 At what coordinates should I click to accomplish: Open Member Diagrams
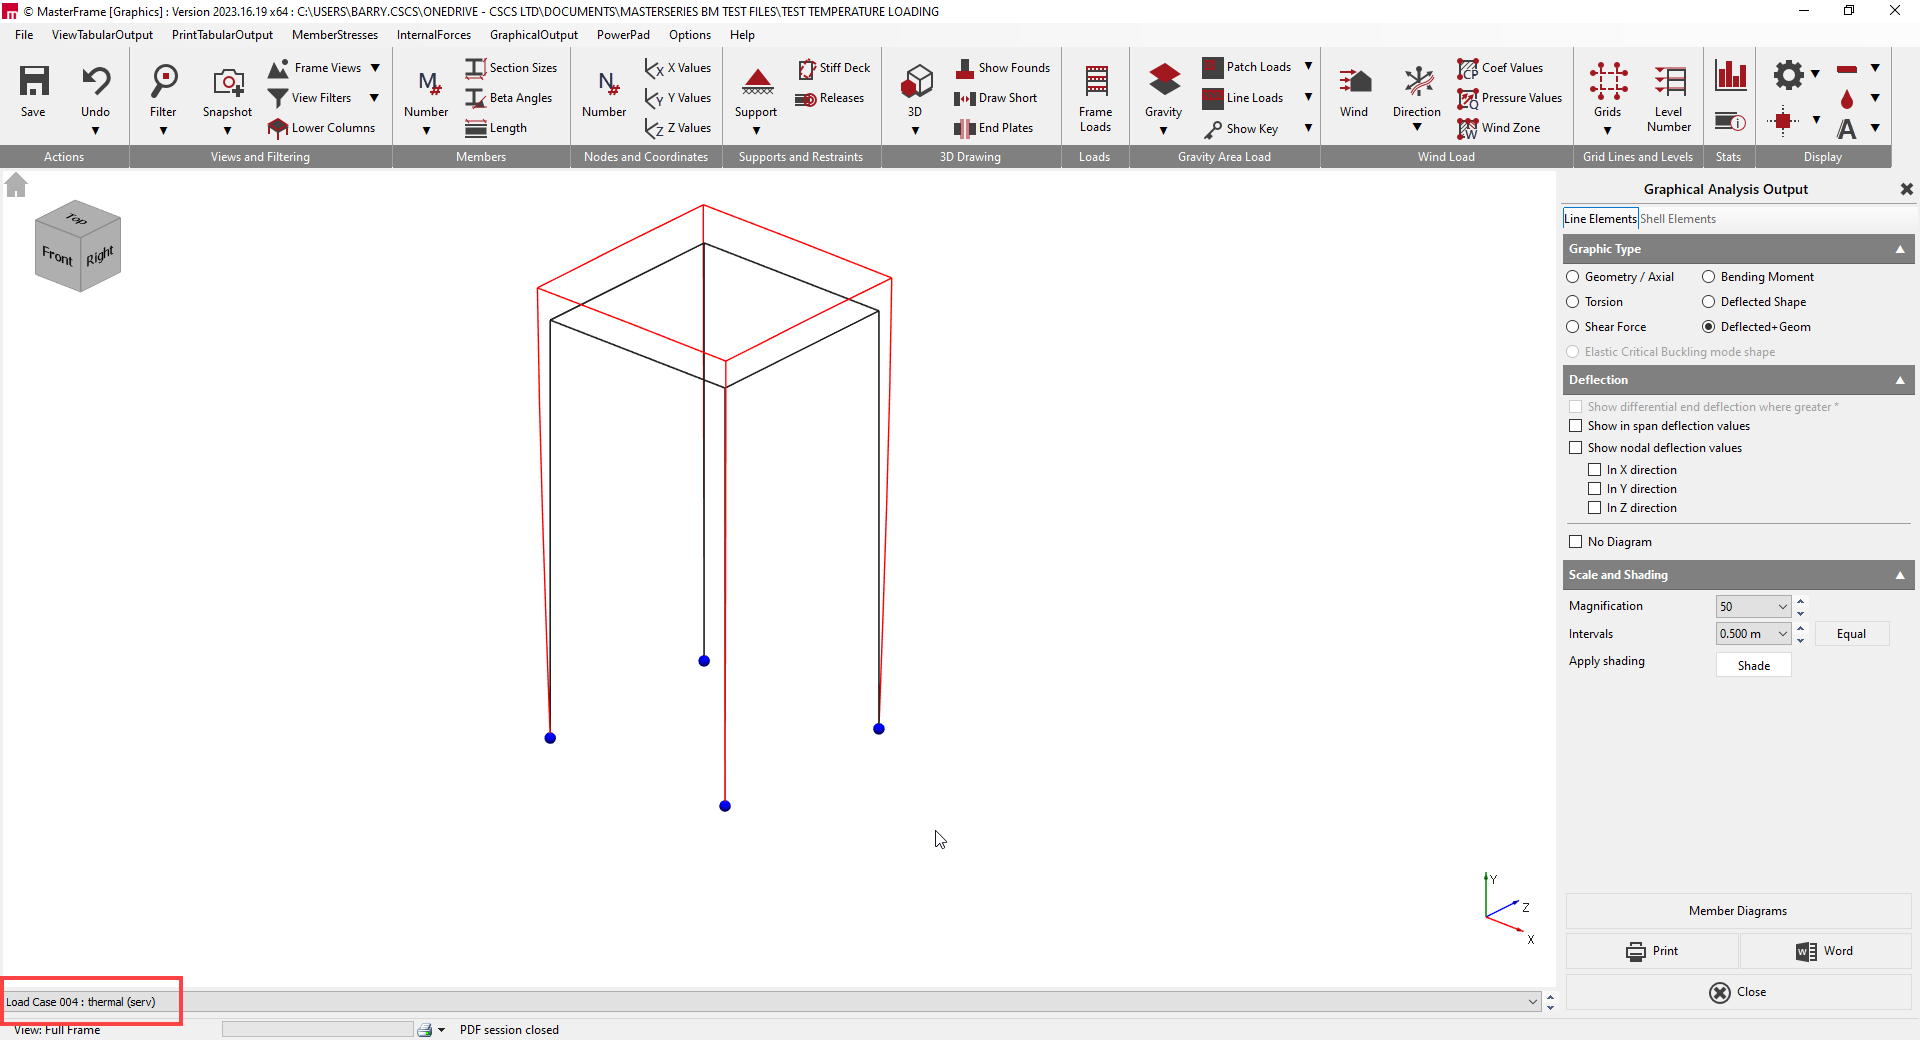(x=1738, y=911)
